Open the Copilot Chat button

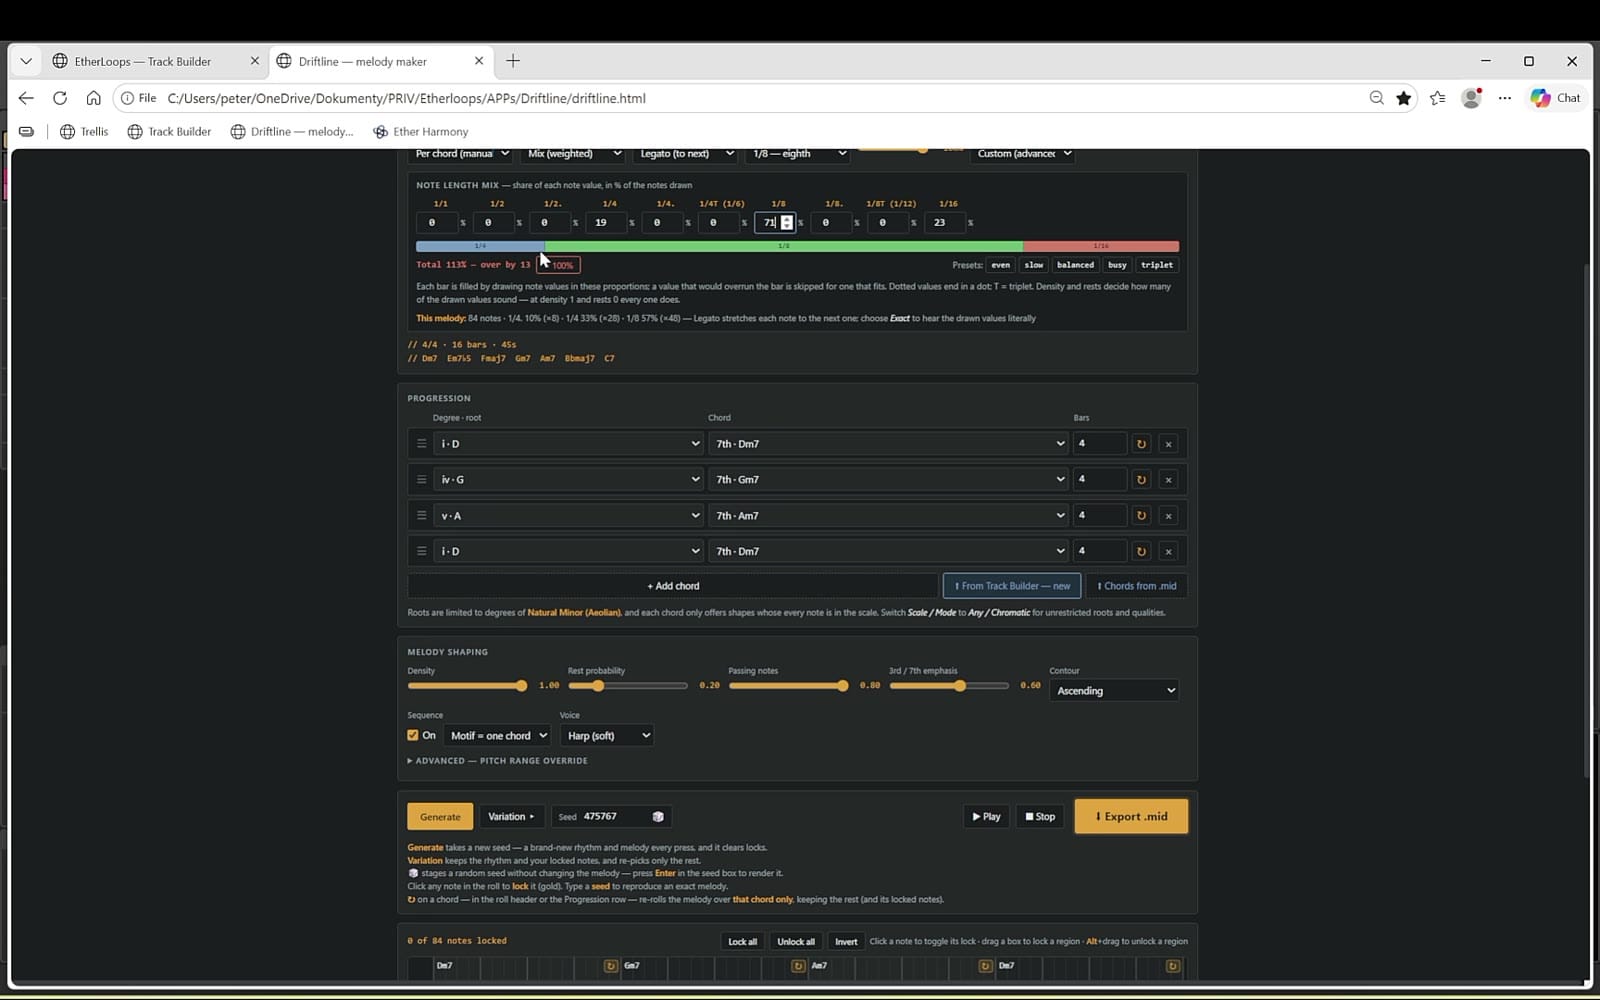(1556, 98)
